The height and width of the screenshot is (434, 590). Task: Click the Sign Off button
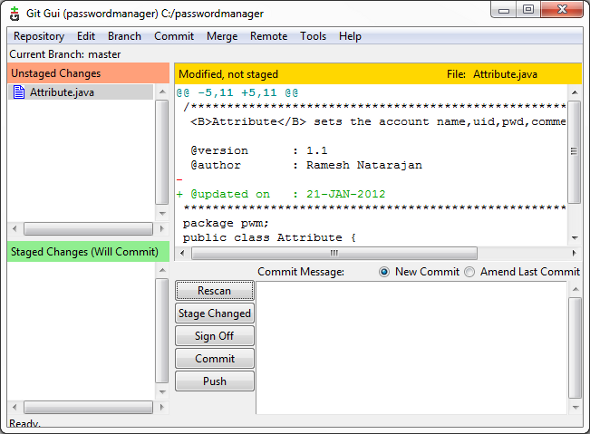pos(214,336)
